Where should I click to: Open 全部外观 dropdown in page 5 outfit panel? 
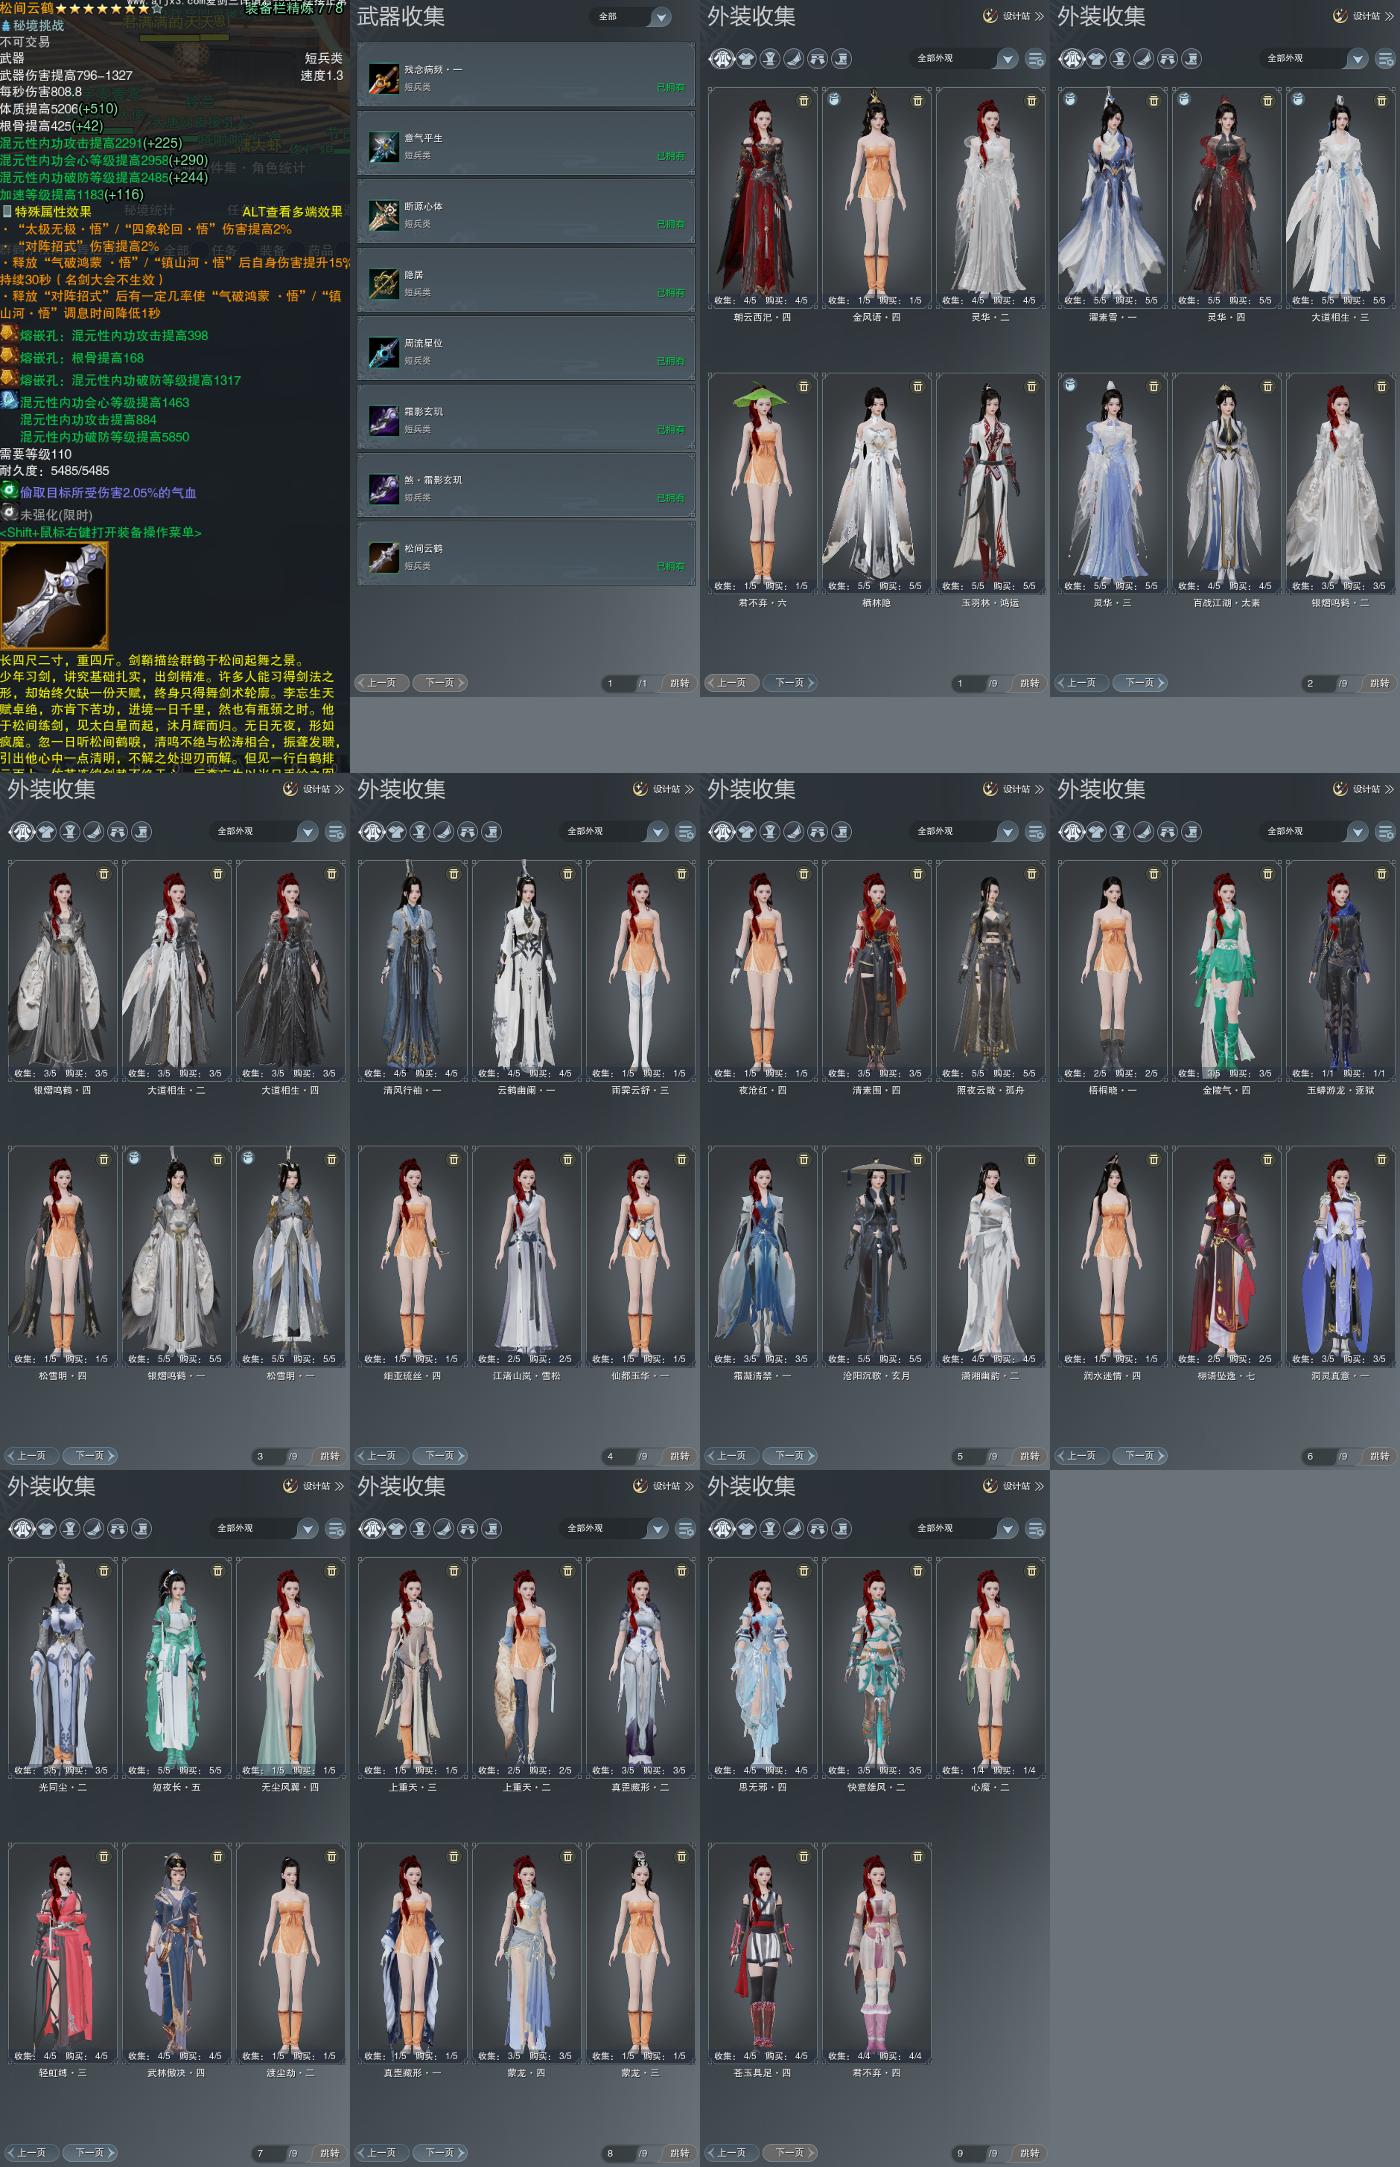pyautogui.click(x=966, y=832)
